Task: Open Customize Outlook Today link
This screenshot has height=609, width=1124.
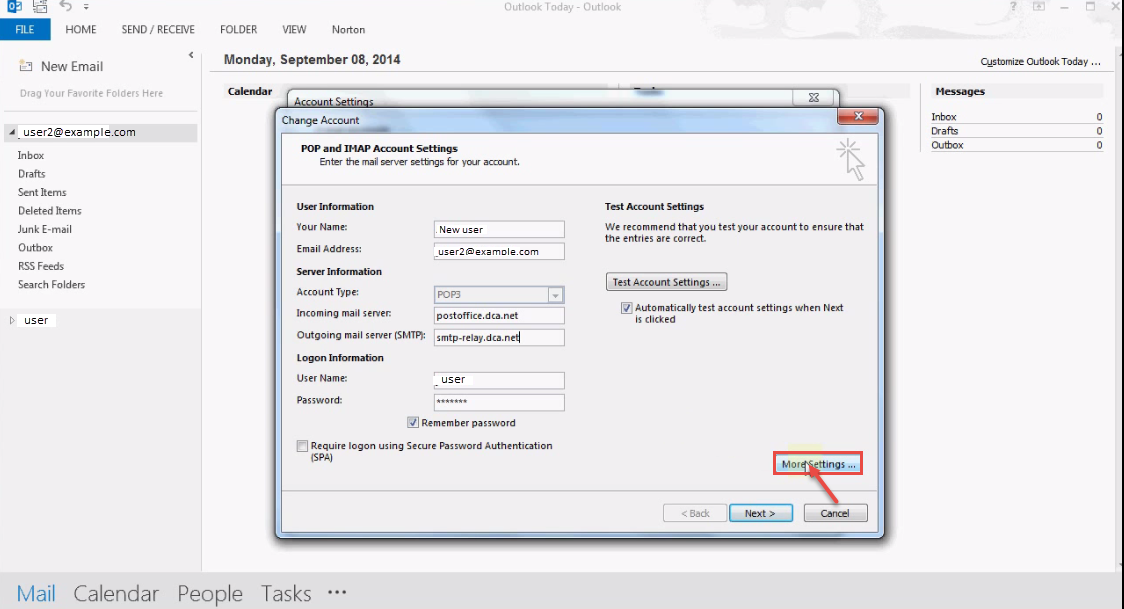Action: tap(1040, 62)
